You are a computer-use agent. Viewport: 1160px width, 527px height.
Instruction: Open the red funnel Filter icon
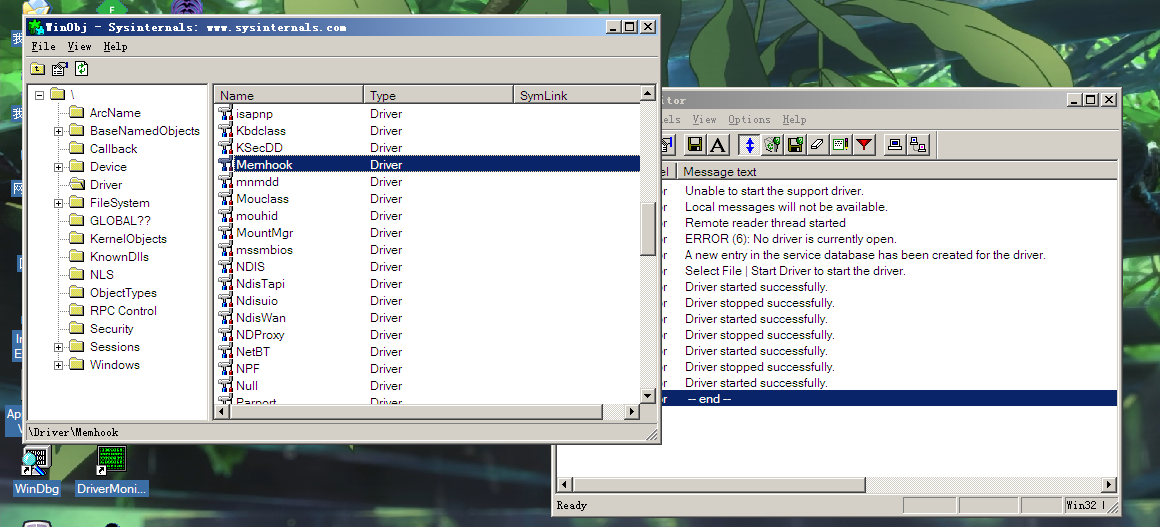pos(863,144)
